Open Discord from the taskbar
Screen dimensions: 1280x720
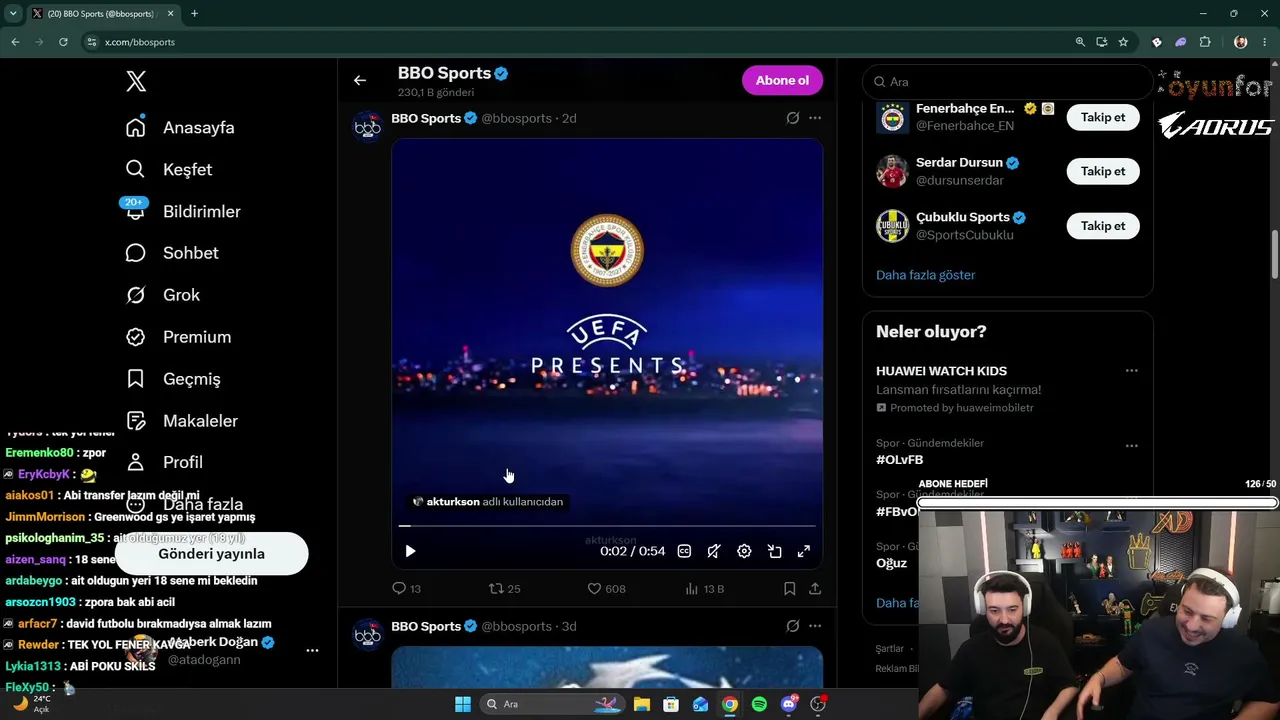(x=789, y=704)
